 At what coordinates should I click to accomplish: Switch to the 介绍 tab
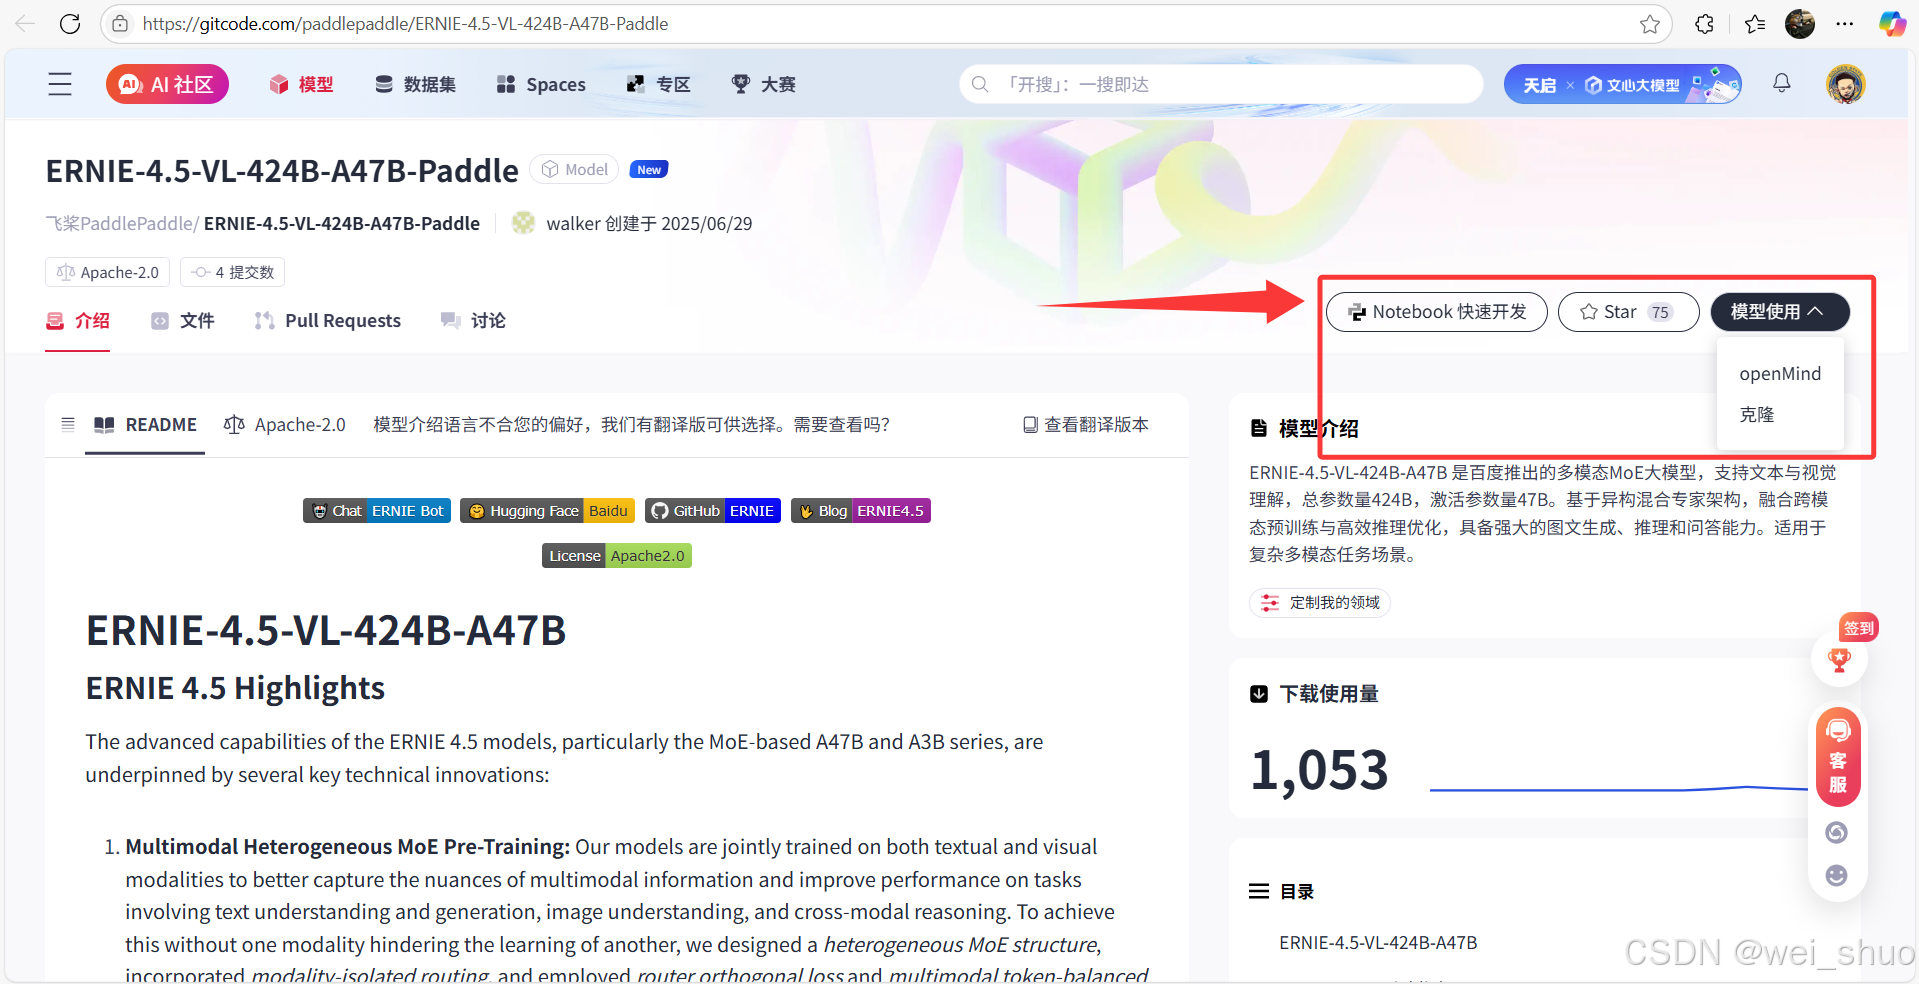tap(78, 321)
